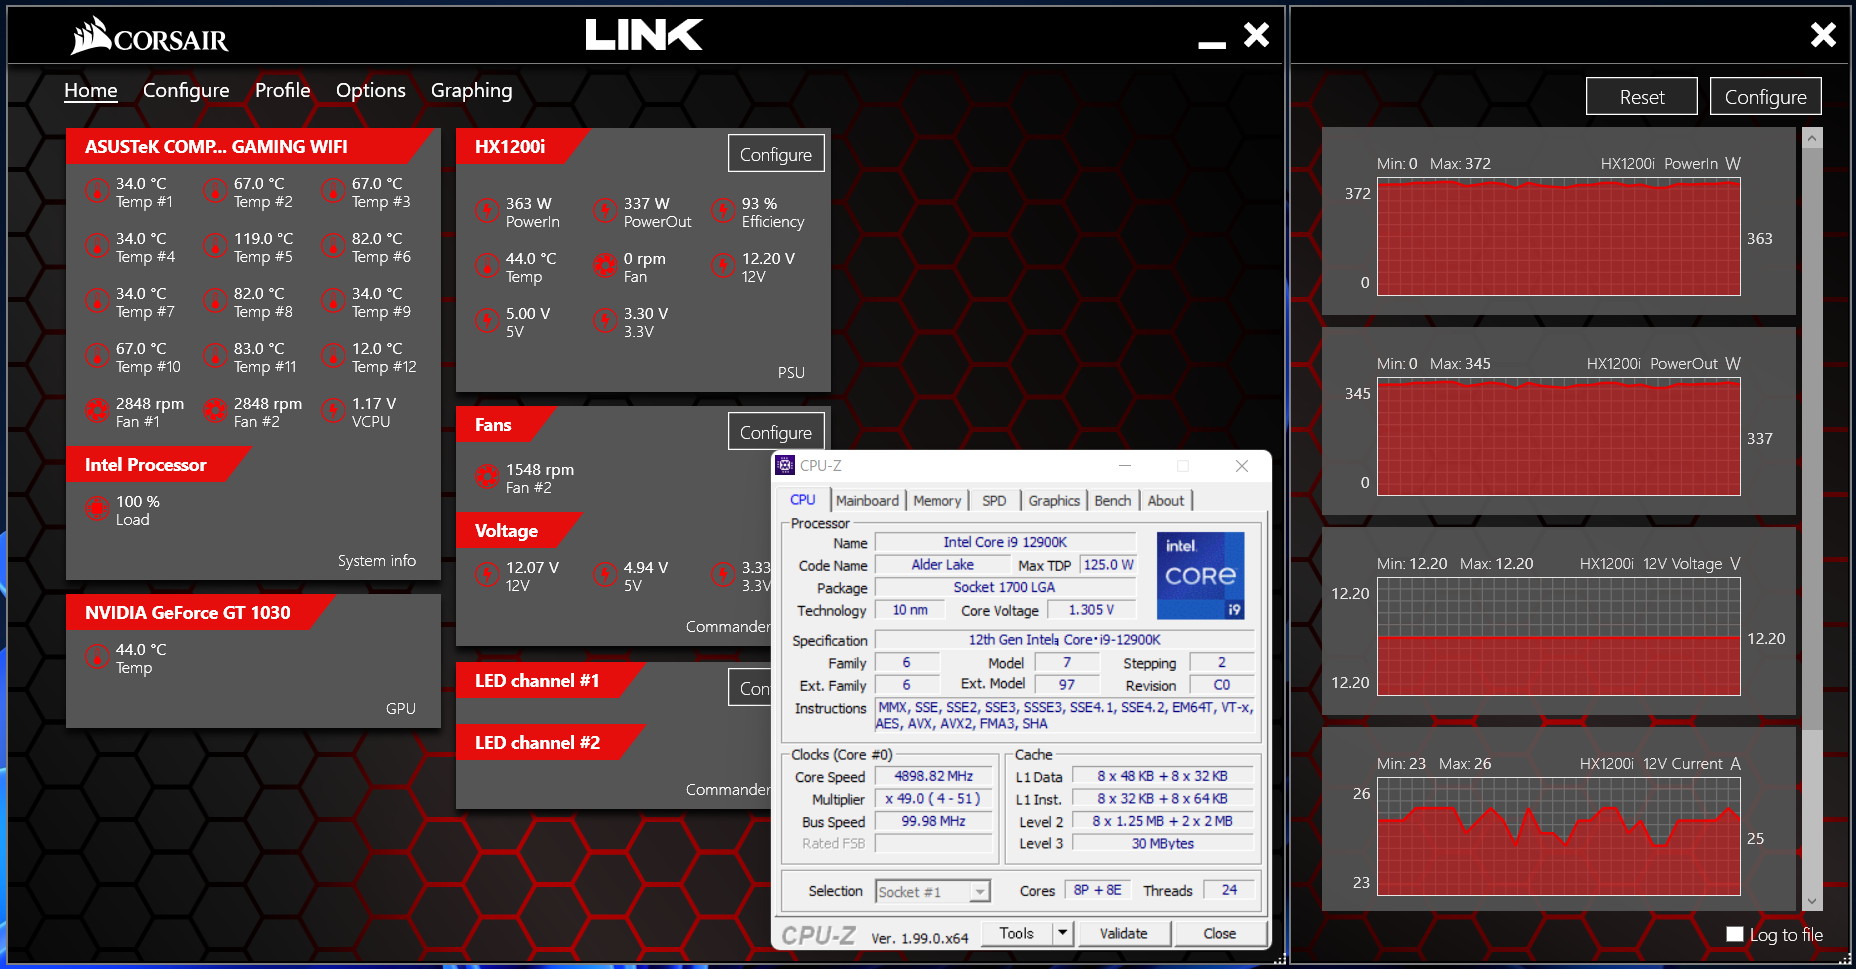This screenshot has height=969, width=1856.
Task: Open the About tab in CPU-Z
Action: tap(1166, 500)
